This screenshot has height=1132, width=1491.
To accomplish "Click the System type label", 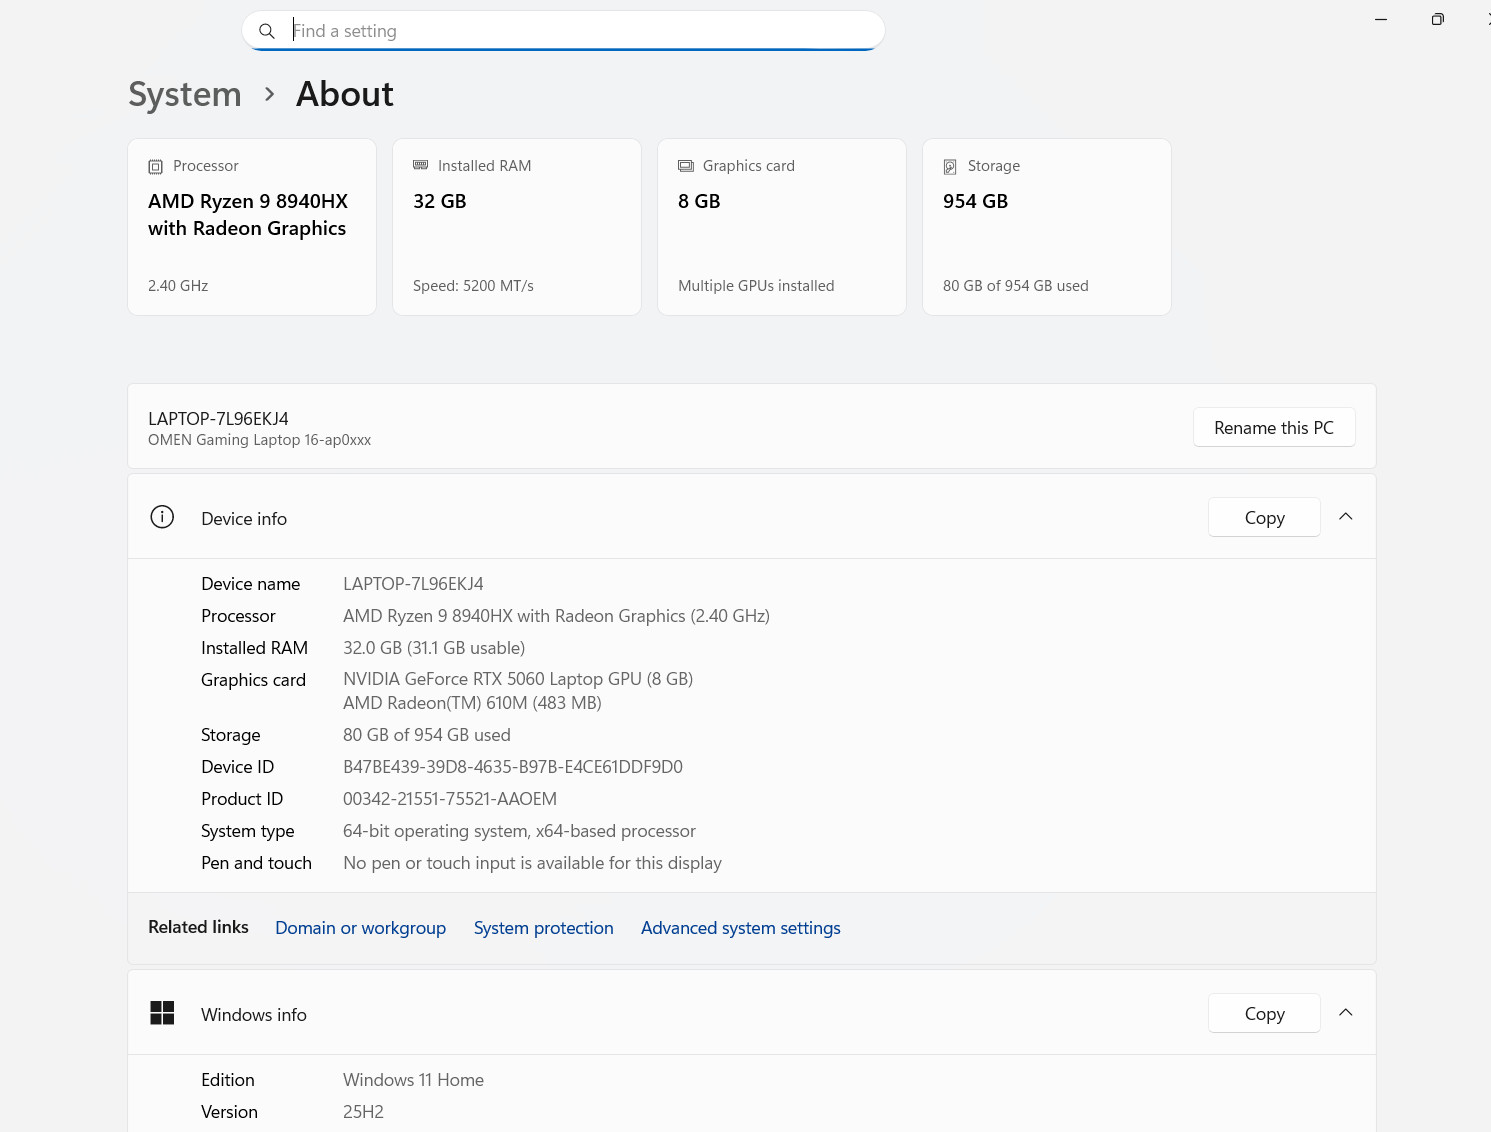I will (x=248, y=831).
